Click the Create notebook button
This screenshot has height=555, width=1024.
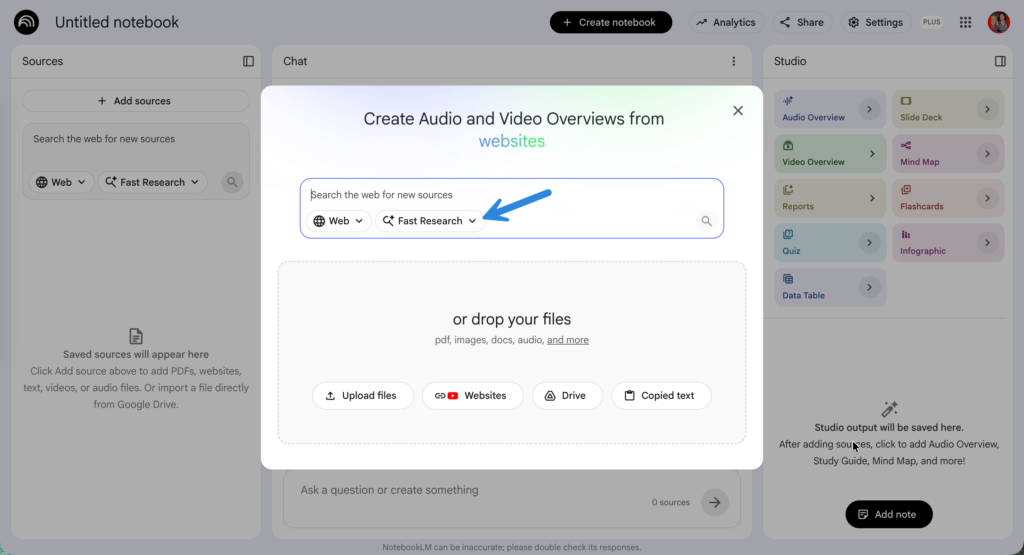611,22
